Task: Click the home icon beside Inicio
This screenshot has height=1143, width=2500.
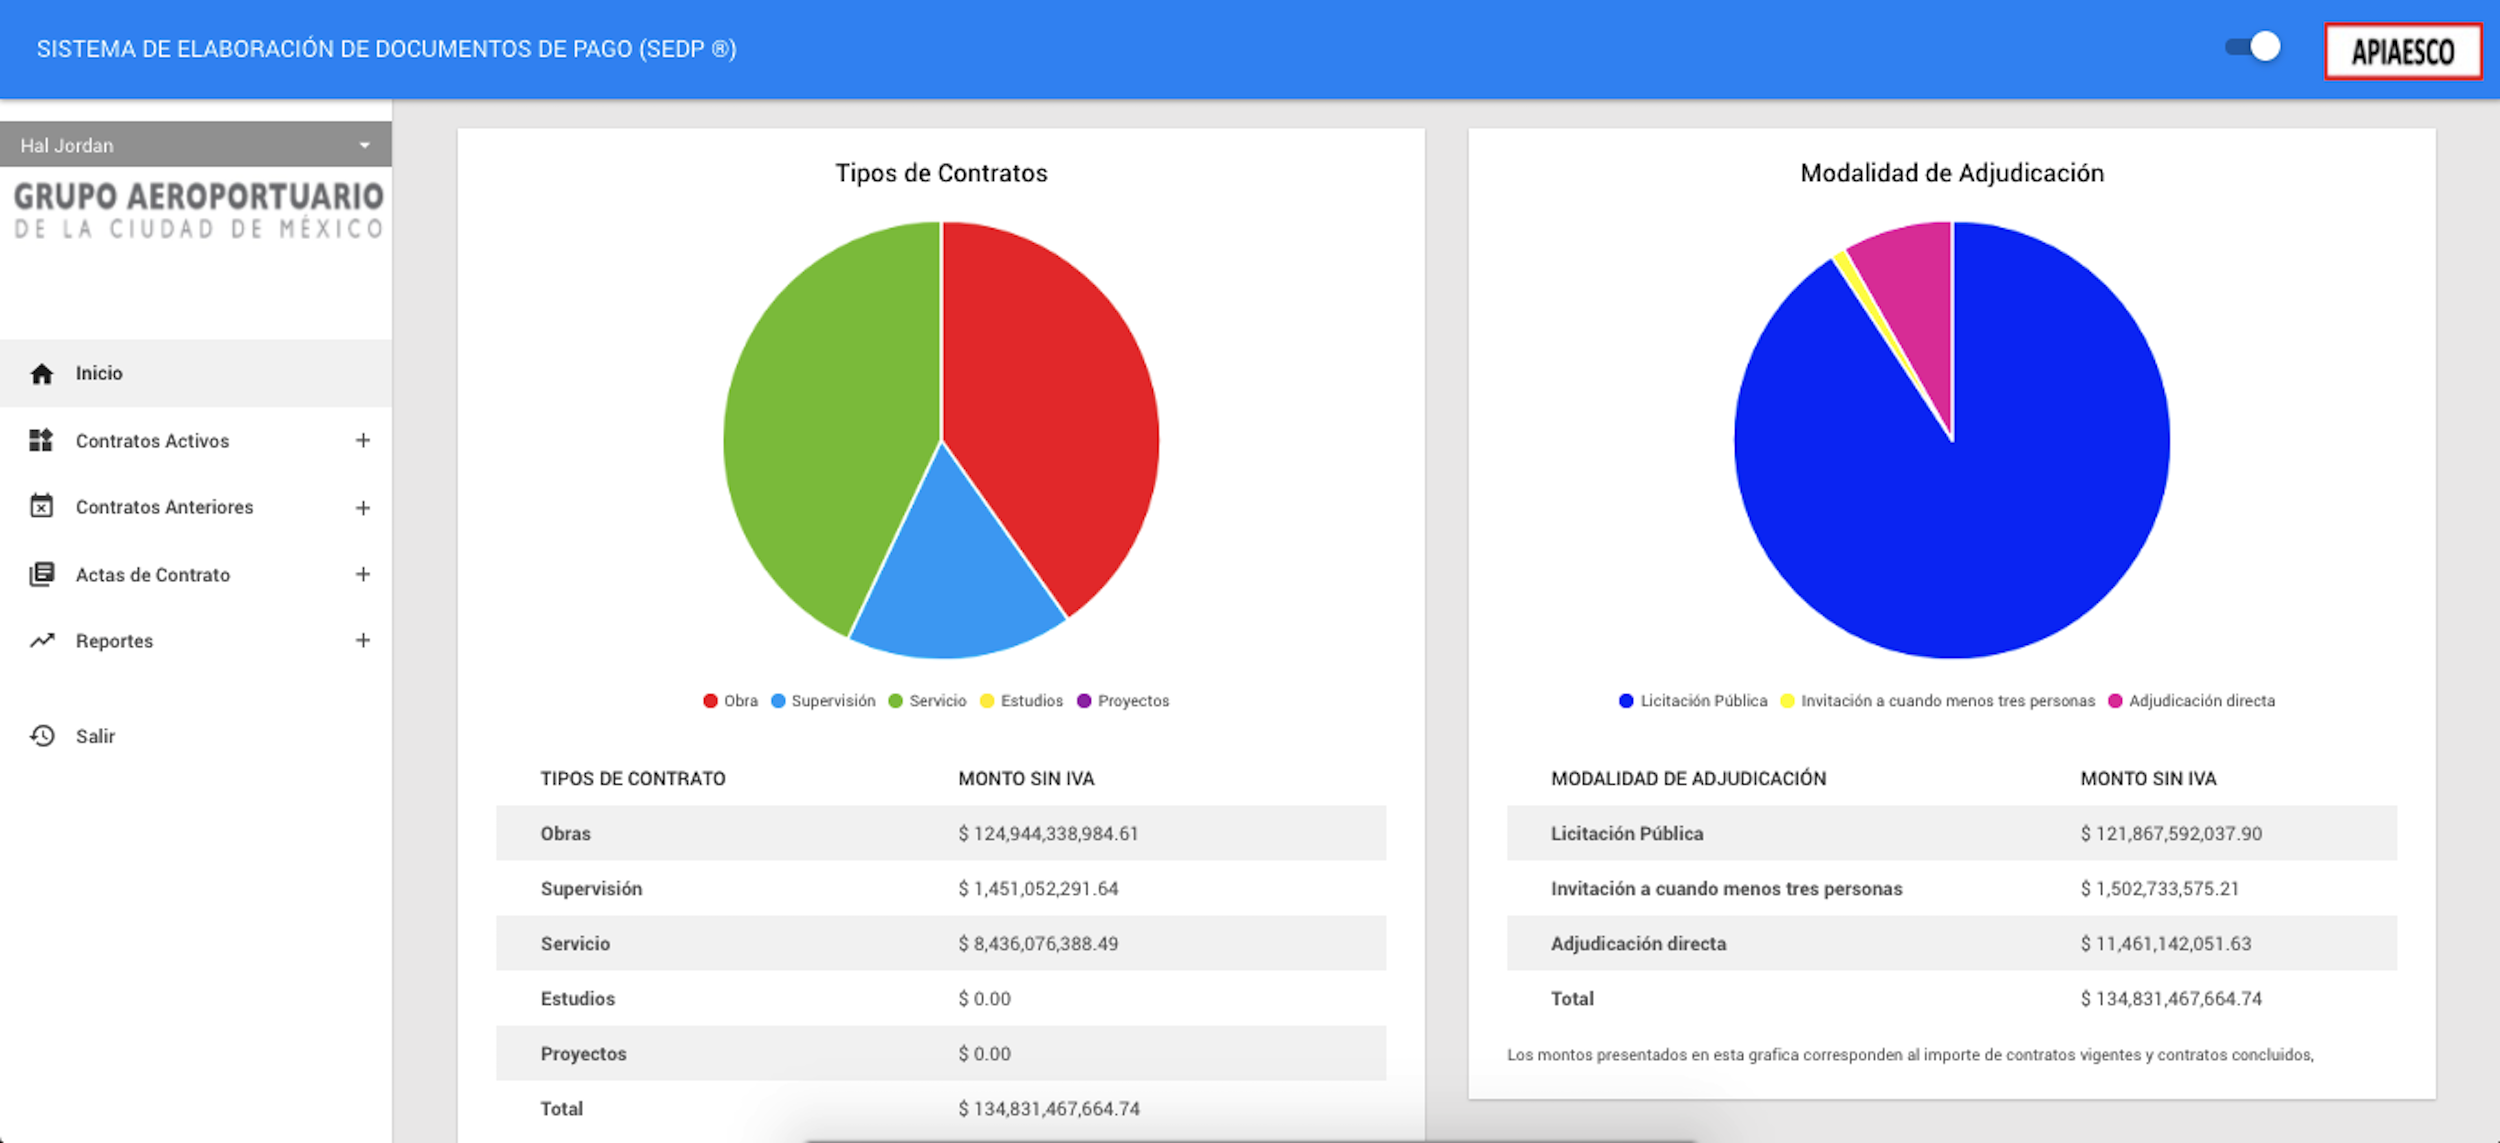Action: tap(41, 374)
